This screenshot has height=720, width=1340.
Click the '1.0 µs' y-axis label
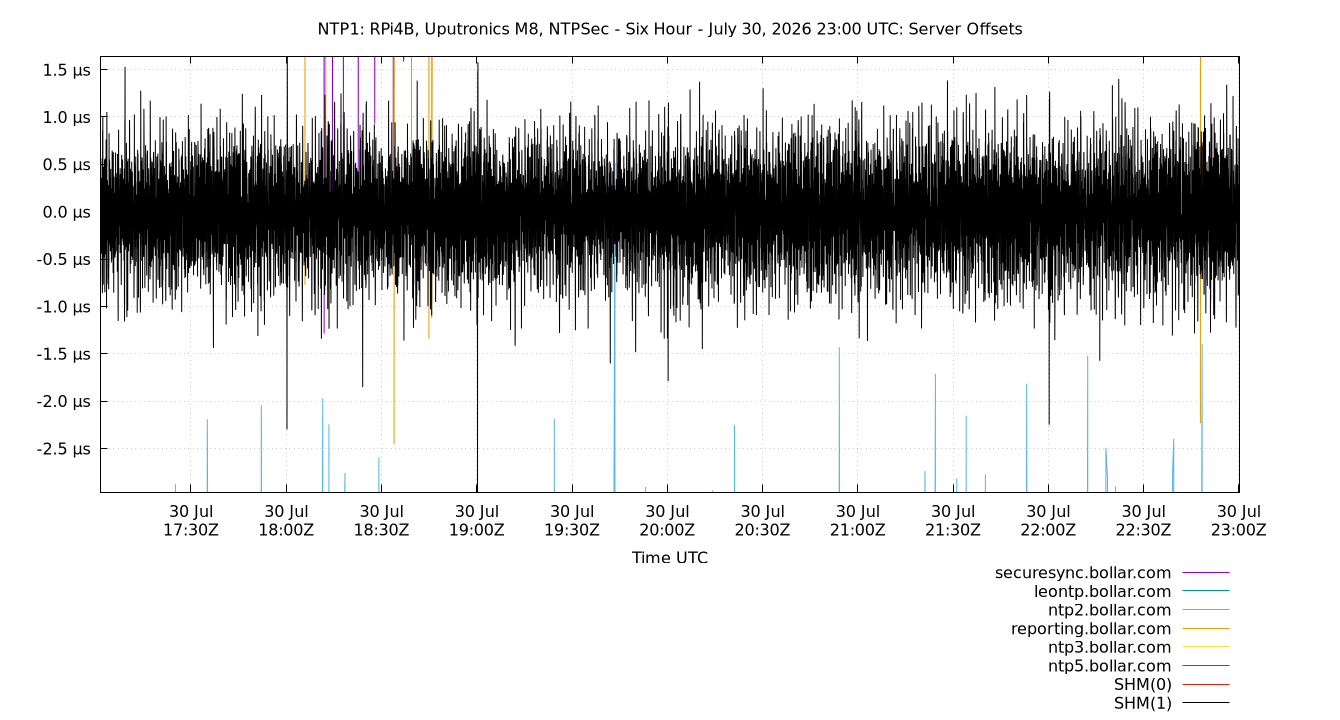67,117
